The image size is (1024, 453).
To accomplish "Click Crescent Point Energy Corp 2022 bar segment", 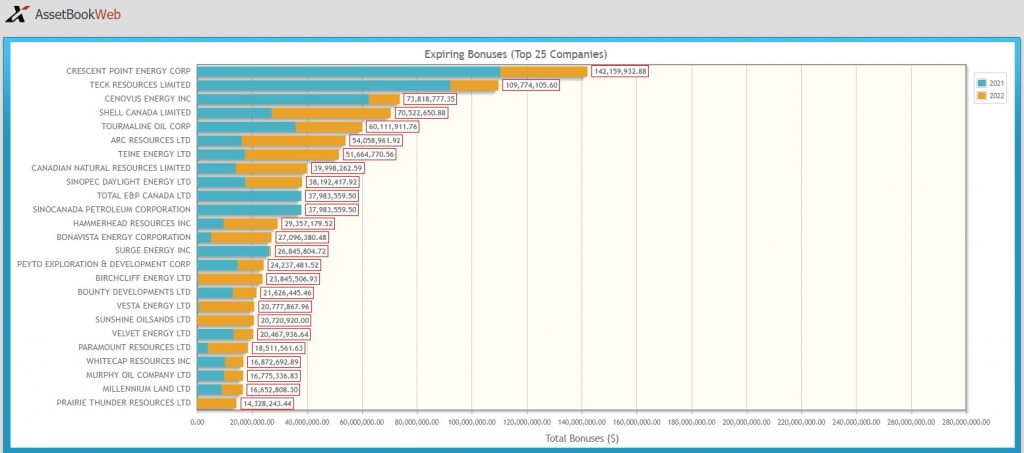I will pyautogui.click(x=544, y=70).
